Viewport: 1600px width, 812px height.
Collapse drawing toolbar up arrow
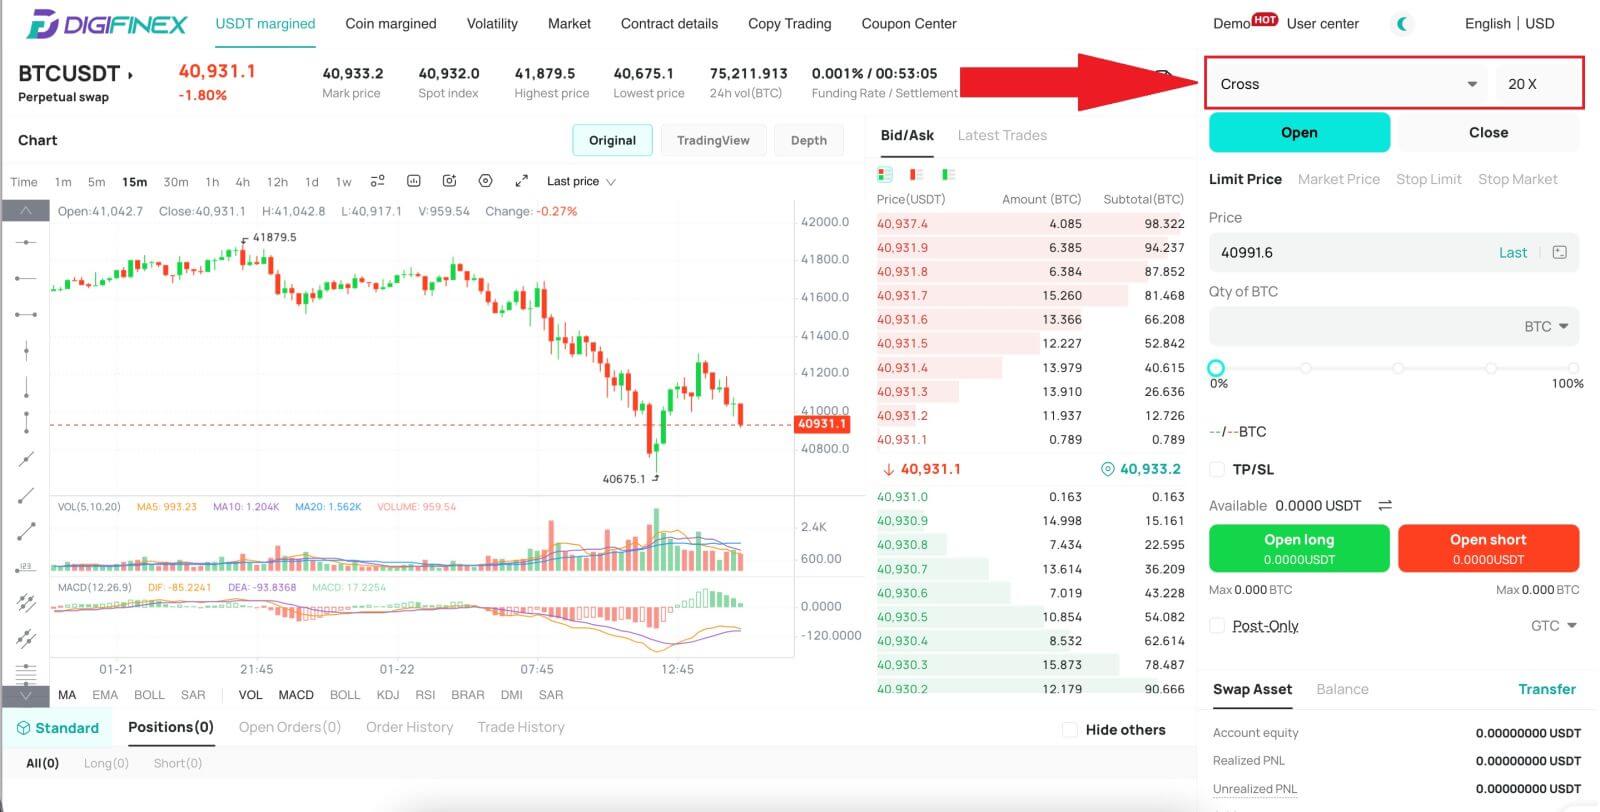pyautogui.click(x=26, y=210)
